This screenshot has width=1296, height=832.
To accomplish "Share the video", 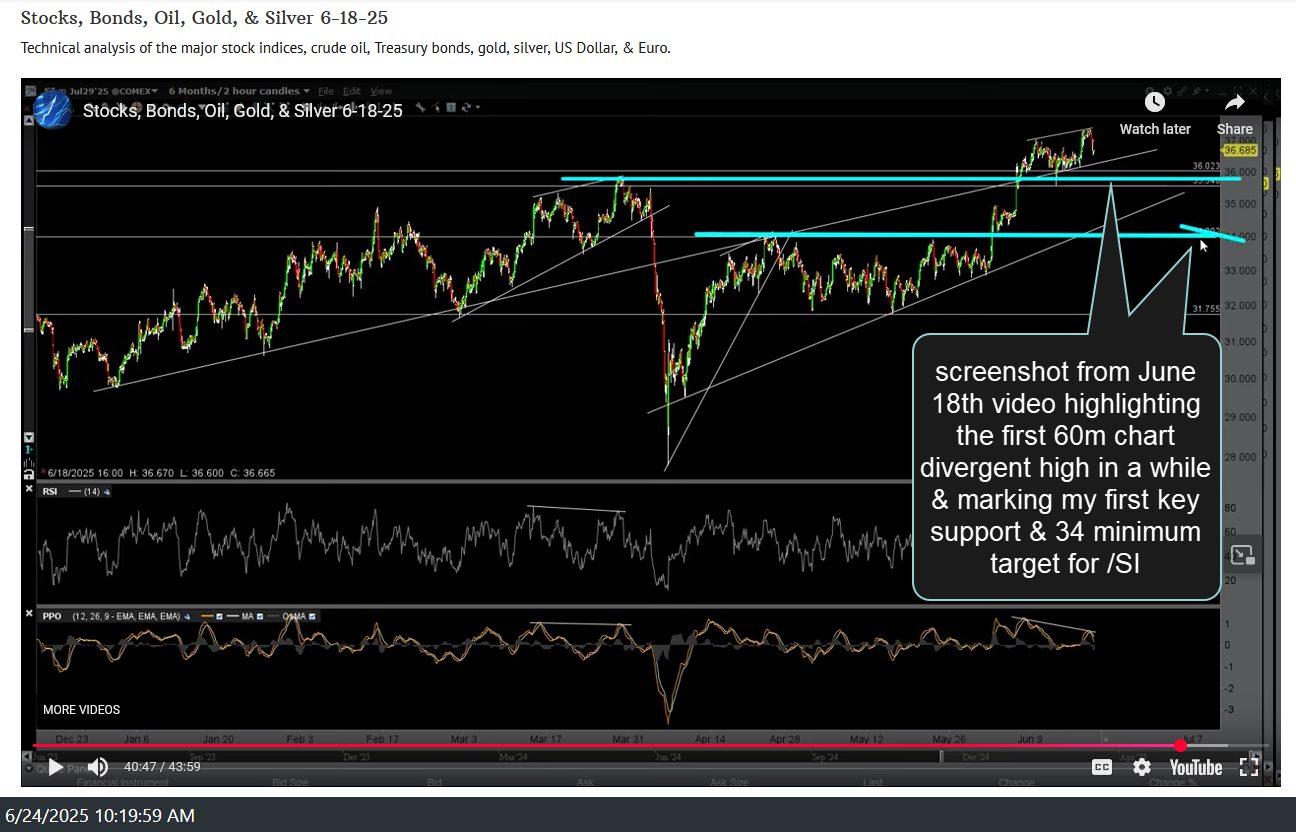I will click(x=1235, y=112).
